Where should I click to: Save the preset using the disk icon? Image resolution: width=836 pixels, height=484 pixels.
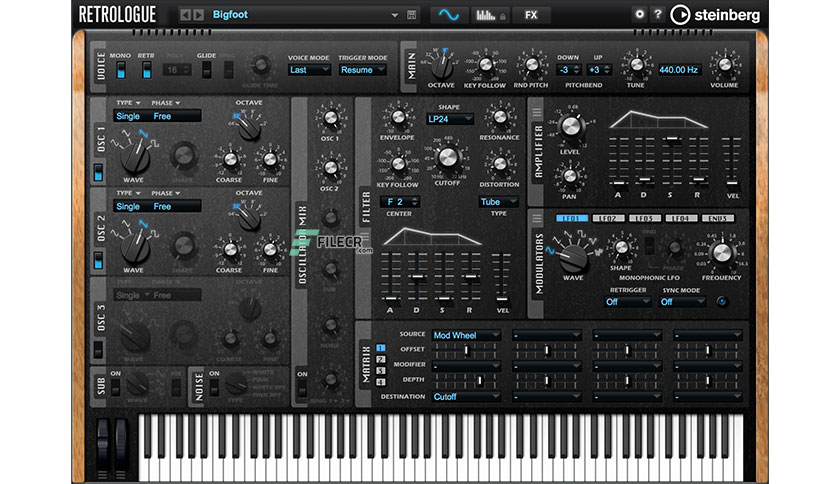(x=412, y=15)
